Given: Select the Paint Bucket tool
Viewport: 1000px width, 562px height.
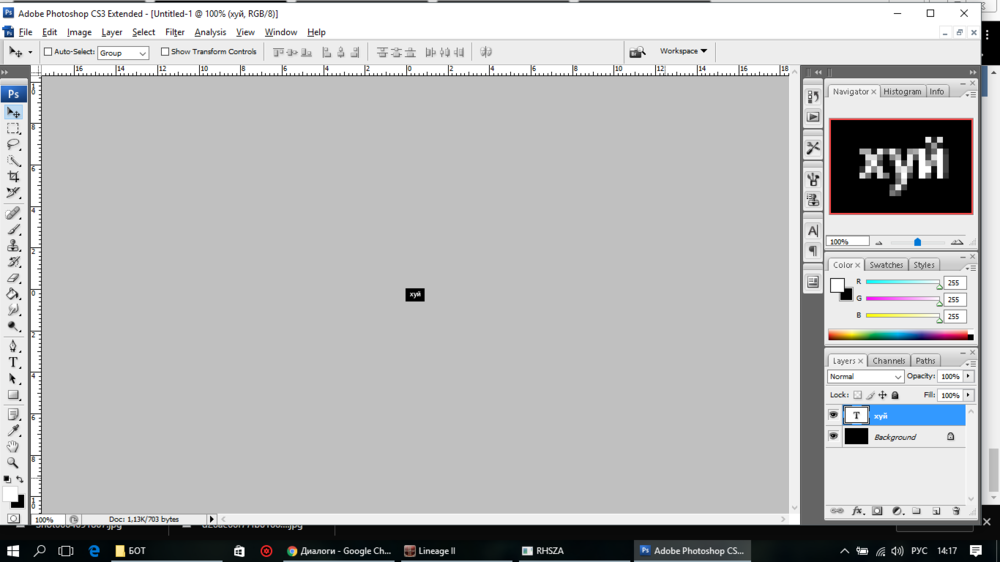Looking at the screenshot, I should point(13,294).
